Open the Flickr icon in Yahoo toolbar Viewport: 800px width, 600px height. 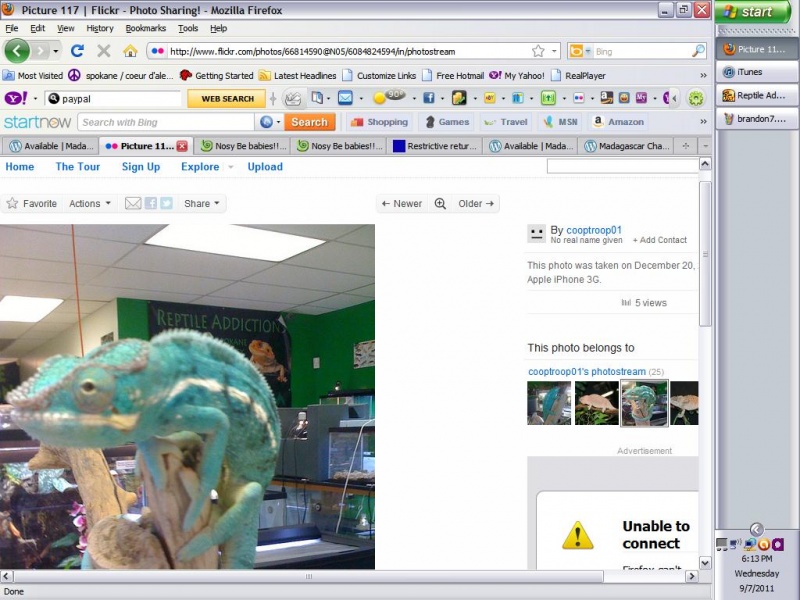tap(578, 97)
